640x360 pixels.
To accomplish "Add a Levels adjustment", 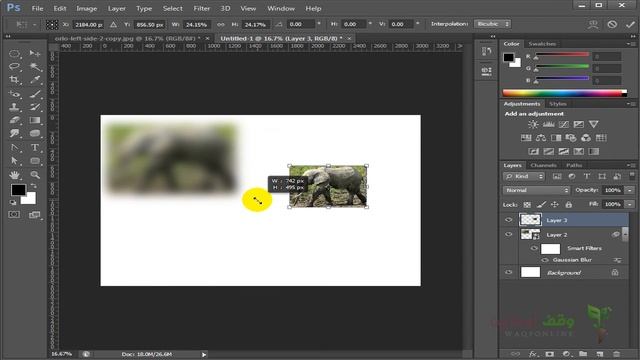I will point(548,124).
